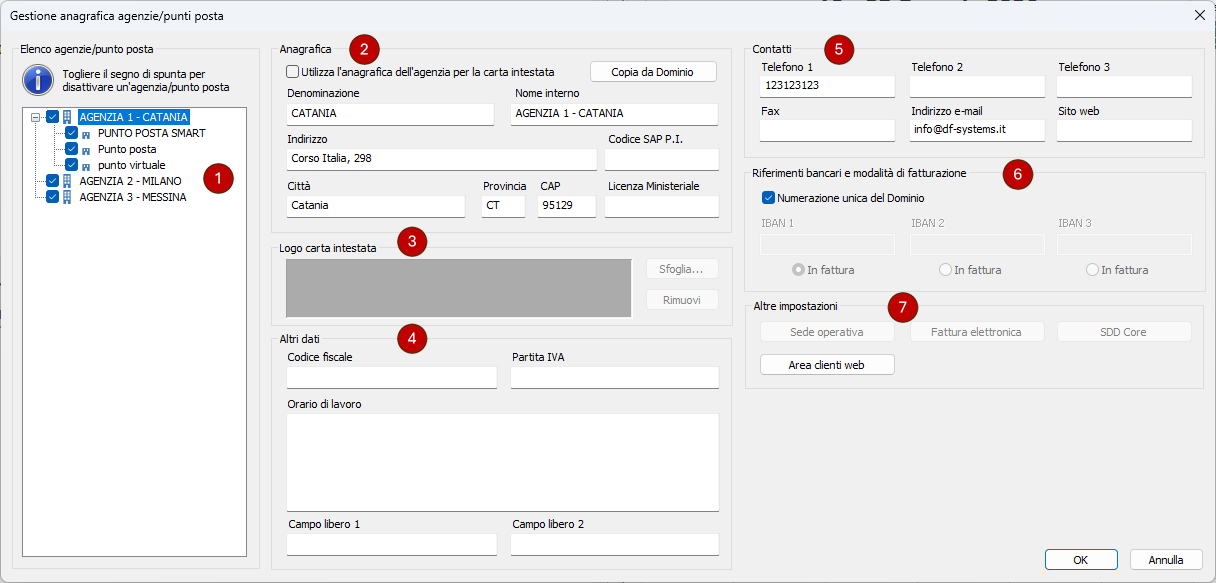1216x583 pixels.
Task: Select AGENZIA 3 - MESSINA in the tree
Action: point(132,197)
